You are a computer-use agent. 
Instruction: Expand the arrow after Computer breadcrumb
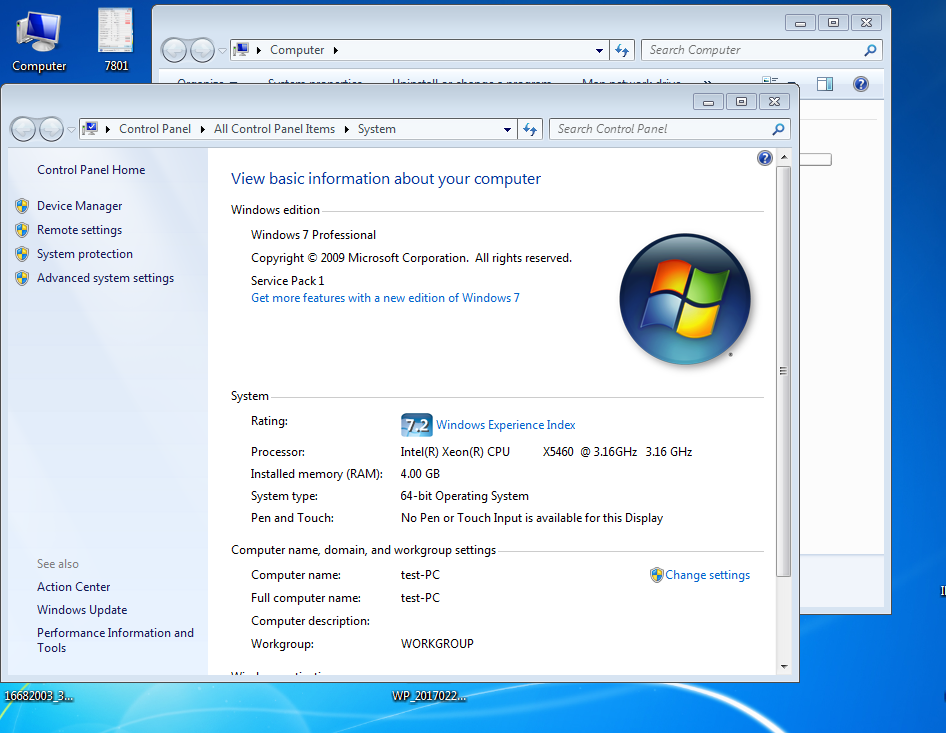[x=336, y=50]
